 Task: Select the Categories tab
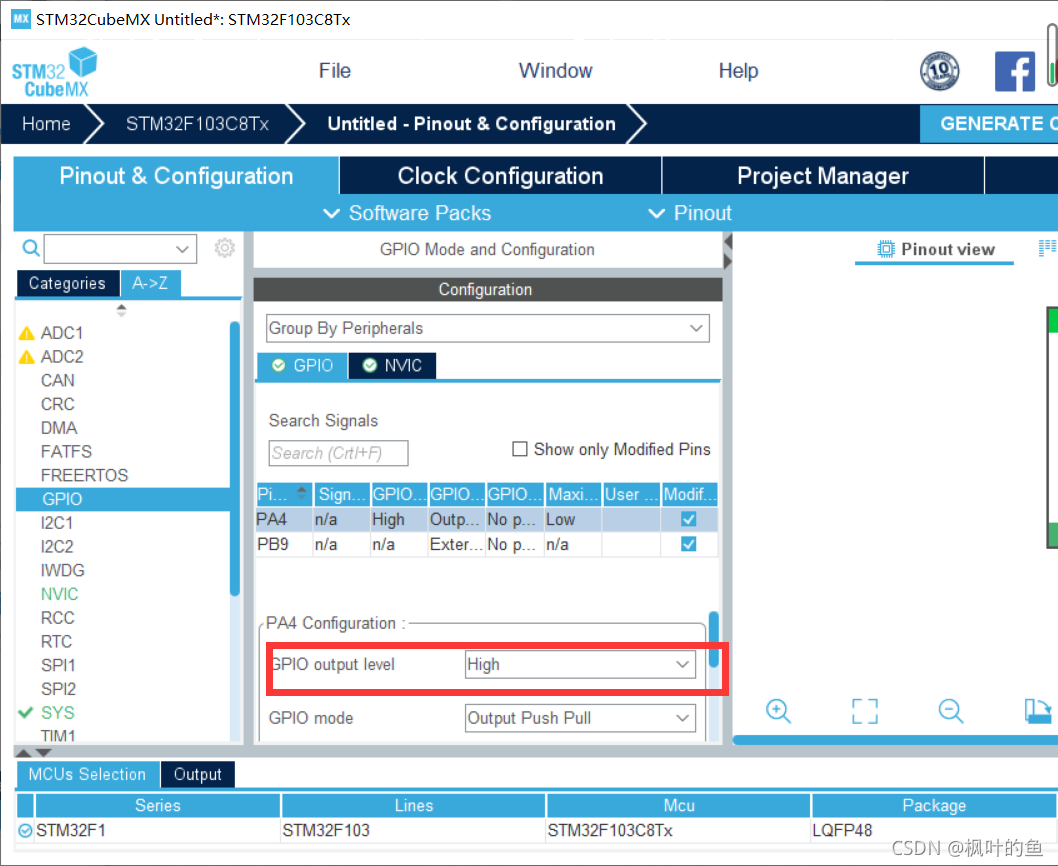[67, 283]
